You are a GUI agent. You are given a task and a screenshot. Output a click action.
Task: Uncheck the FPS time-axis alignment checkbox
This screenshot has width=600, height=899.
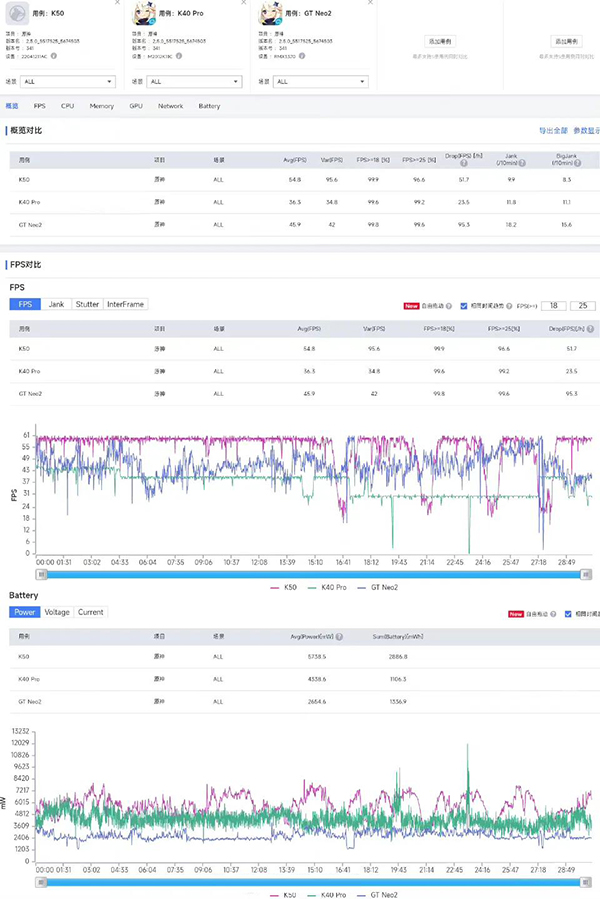pos(464,305)
